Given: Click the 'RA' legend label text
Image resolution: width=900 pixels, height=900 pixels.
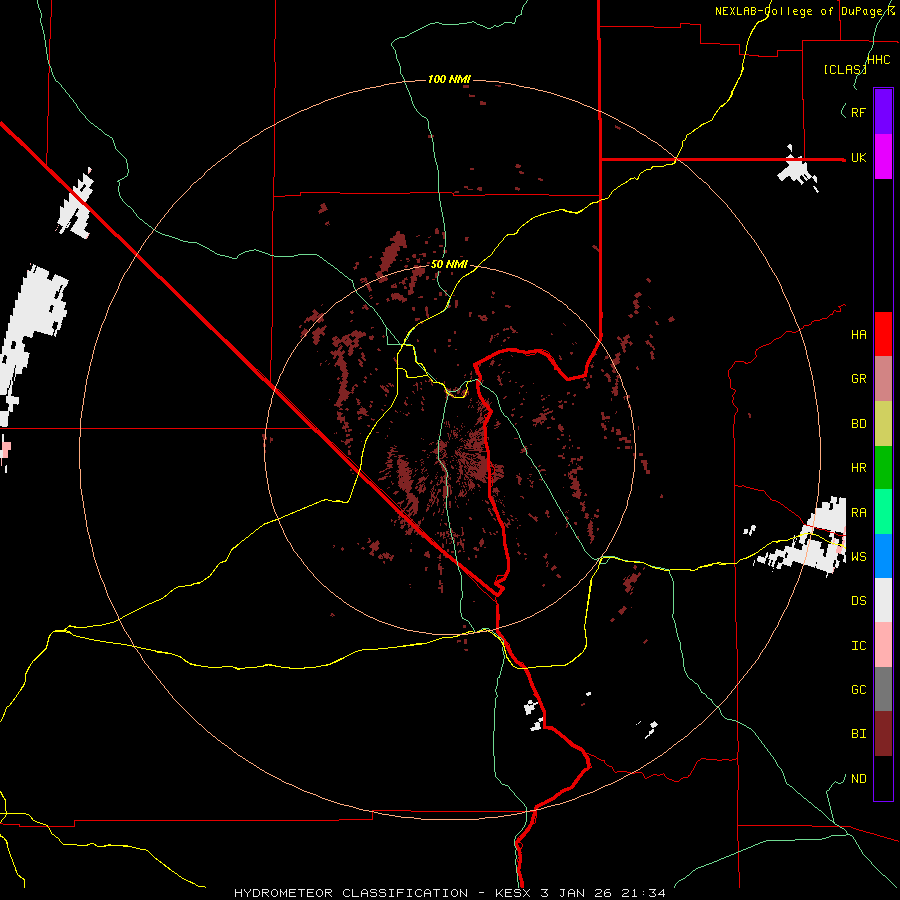Looking at the screenshot, I should pos(858,513).
